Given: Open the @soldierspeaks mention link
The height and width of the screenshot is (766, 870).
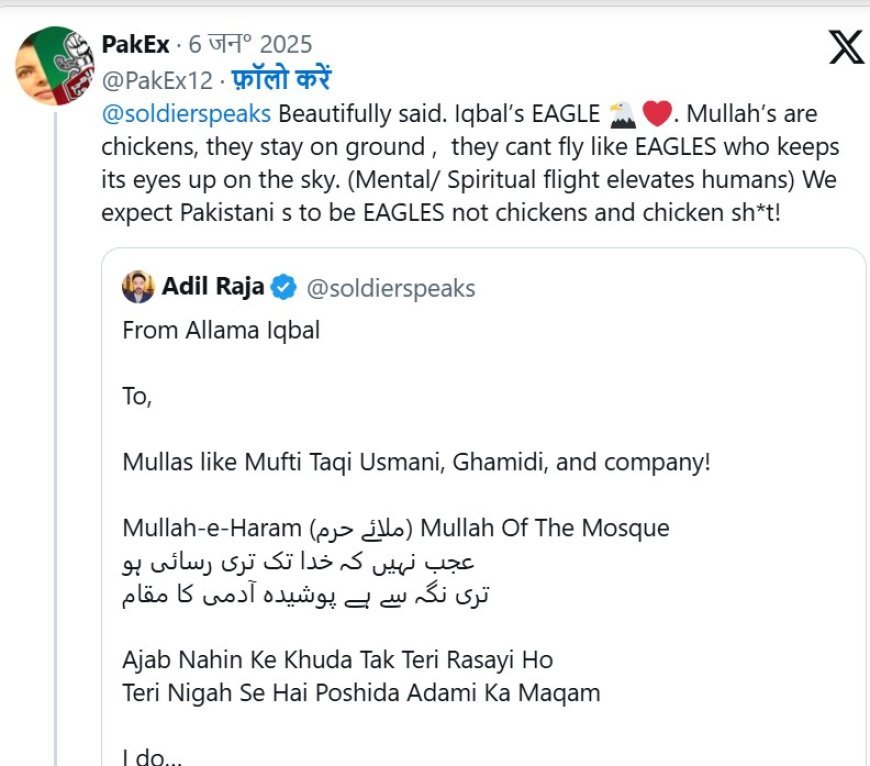Looking at the screenshot, I should [x=186, y=114].
